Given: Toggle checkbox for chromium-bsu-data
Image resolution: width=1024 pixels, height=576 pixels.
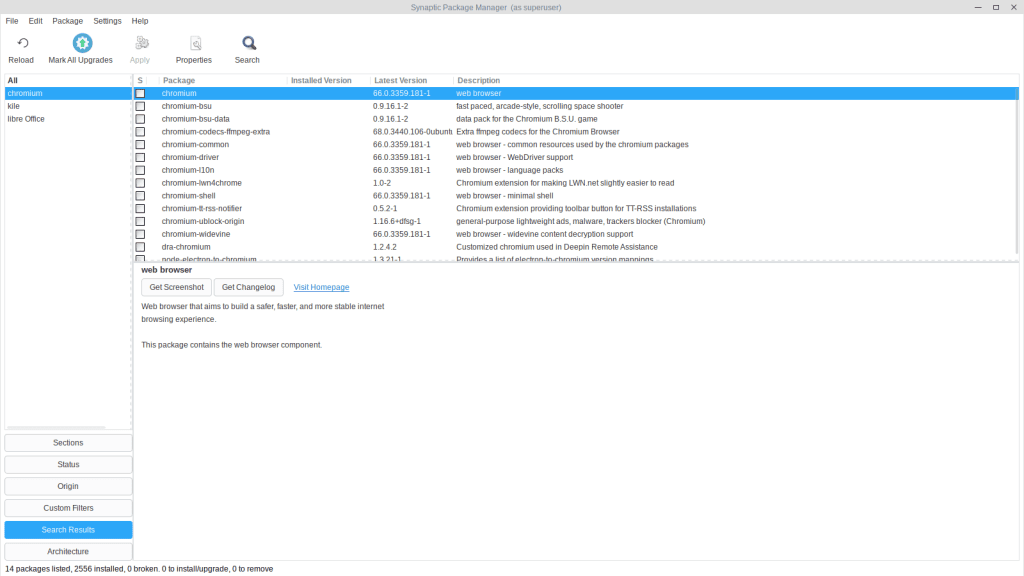Looking at the screenshot, I should pos(140,119).
